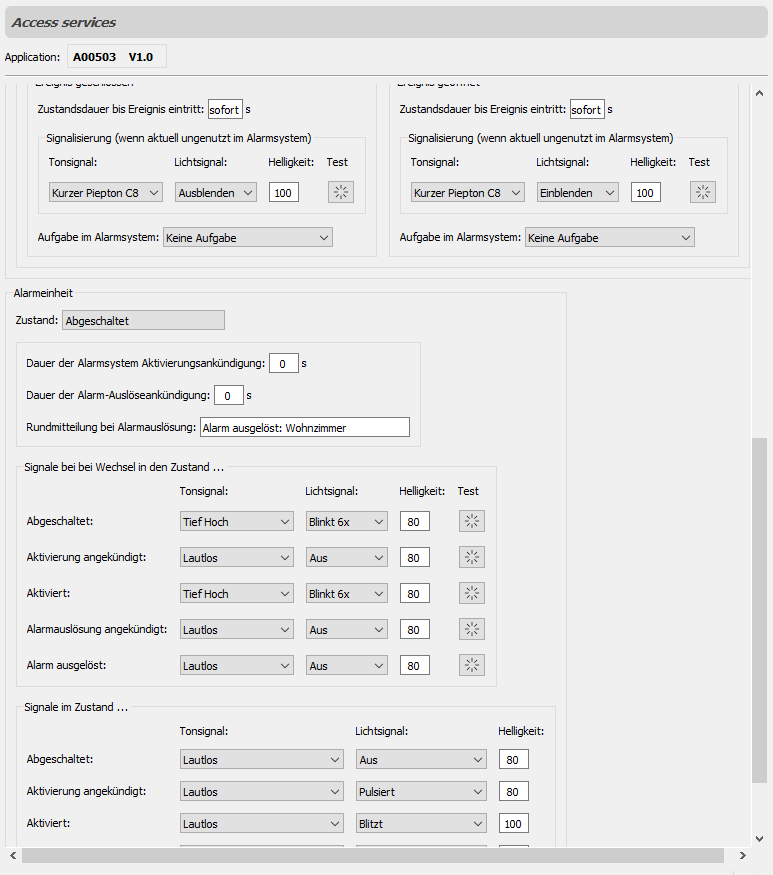This screenshot has height=875, width=773.
Task: Click 'Signale im Zustand ...' group label
Action: 76,707
